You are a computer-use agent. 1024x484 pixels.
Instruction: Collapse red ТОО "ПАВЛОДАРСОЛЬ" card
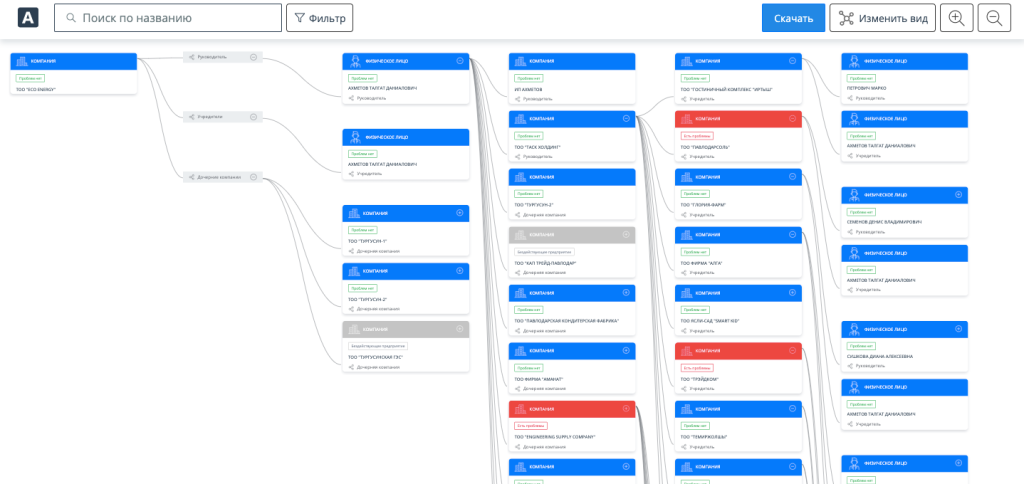point(792,118)
